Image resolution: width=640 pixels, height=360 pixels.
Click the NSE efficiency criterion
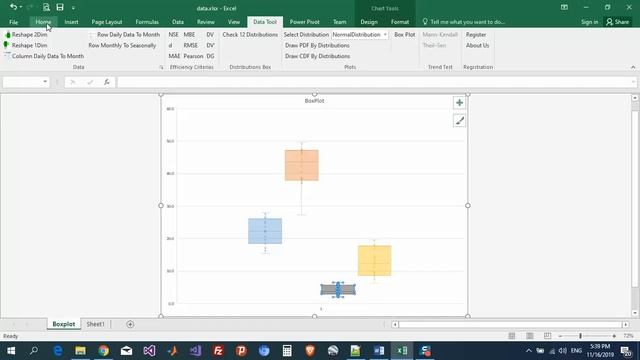click(173, 35)
